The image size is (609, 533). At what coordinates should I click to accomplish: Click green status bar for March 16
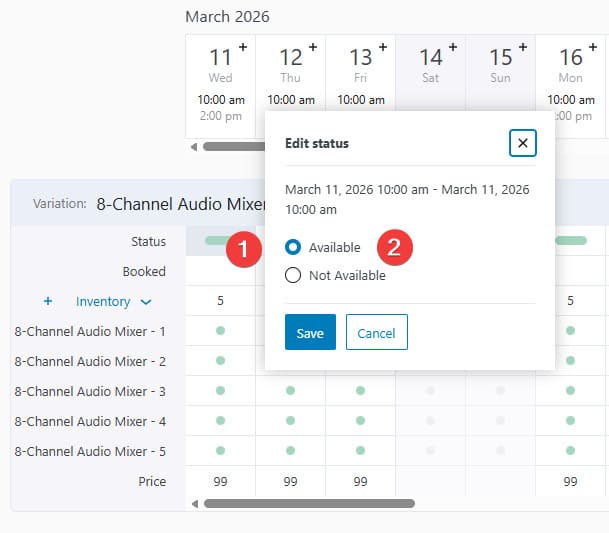[570, 241]
